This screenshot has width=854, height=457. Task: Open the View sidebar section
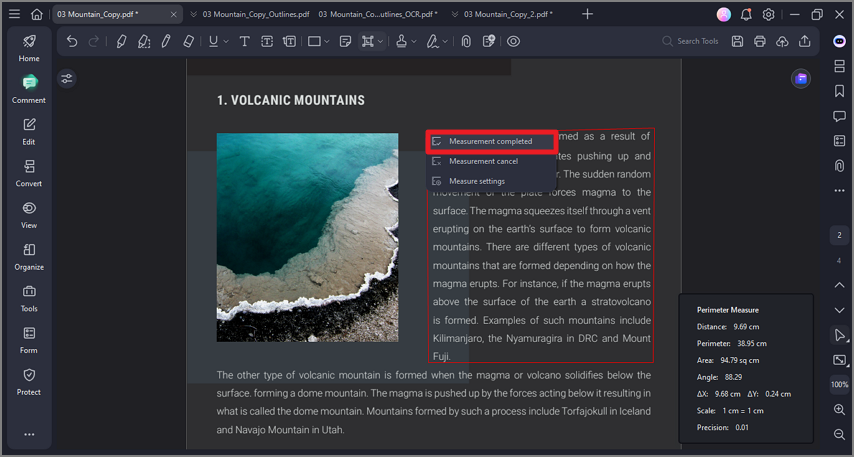click(29, 215)
